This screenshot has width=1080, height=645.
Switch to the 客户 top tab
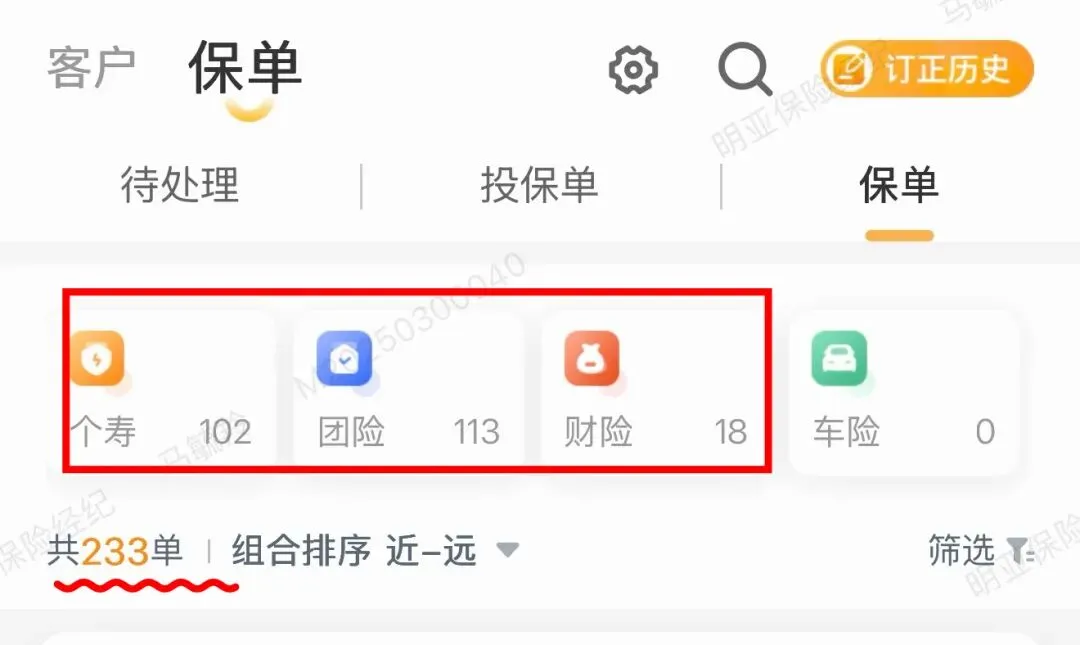click(x=91, y=69)
